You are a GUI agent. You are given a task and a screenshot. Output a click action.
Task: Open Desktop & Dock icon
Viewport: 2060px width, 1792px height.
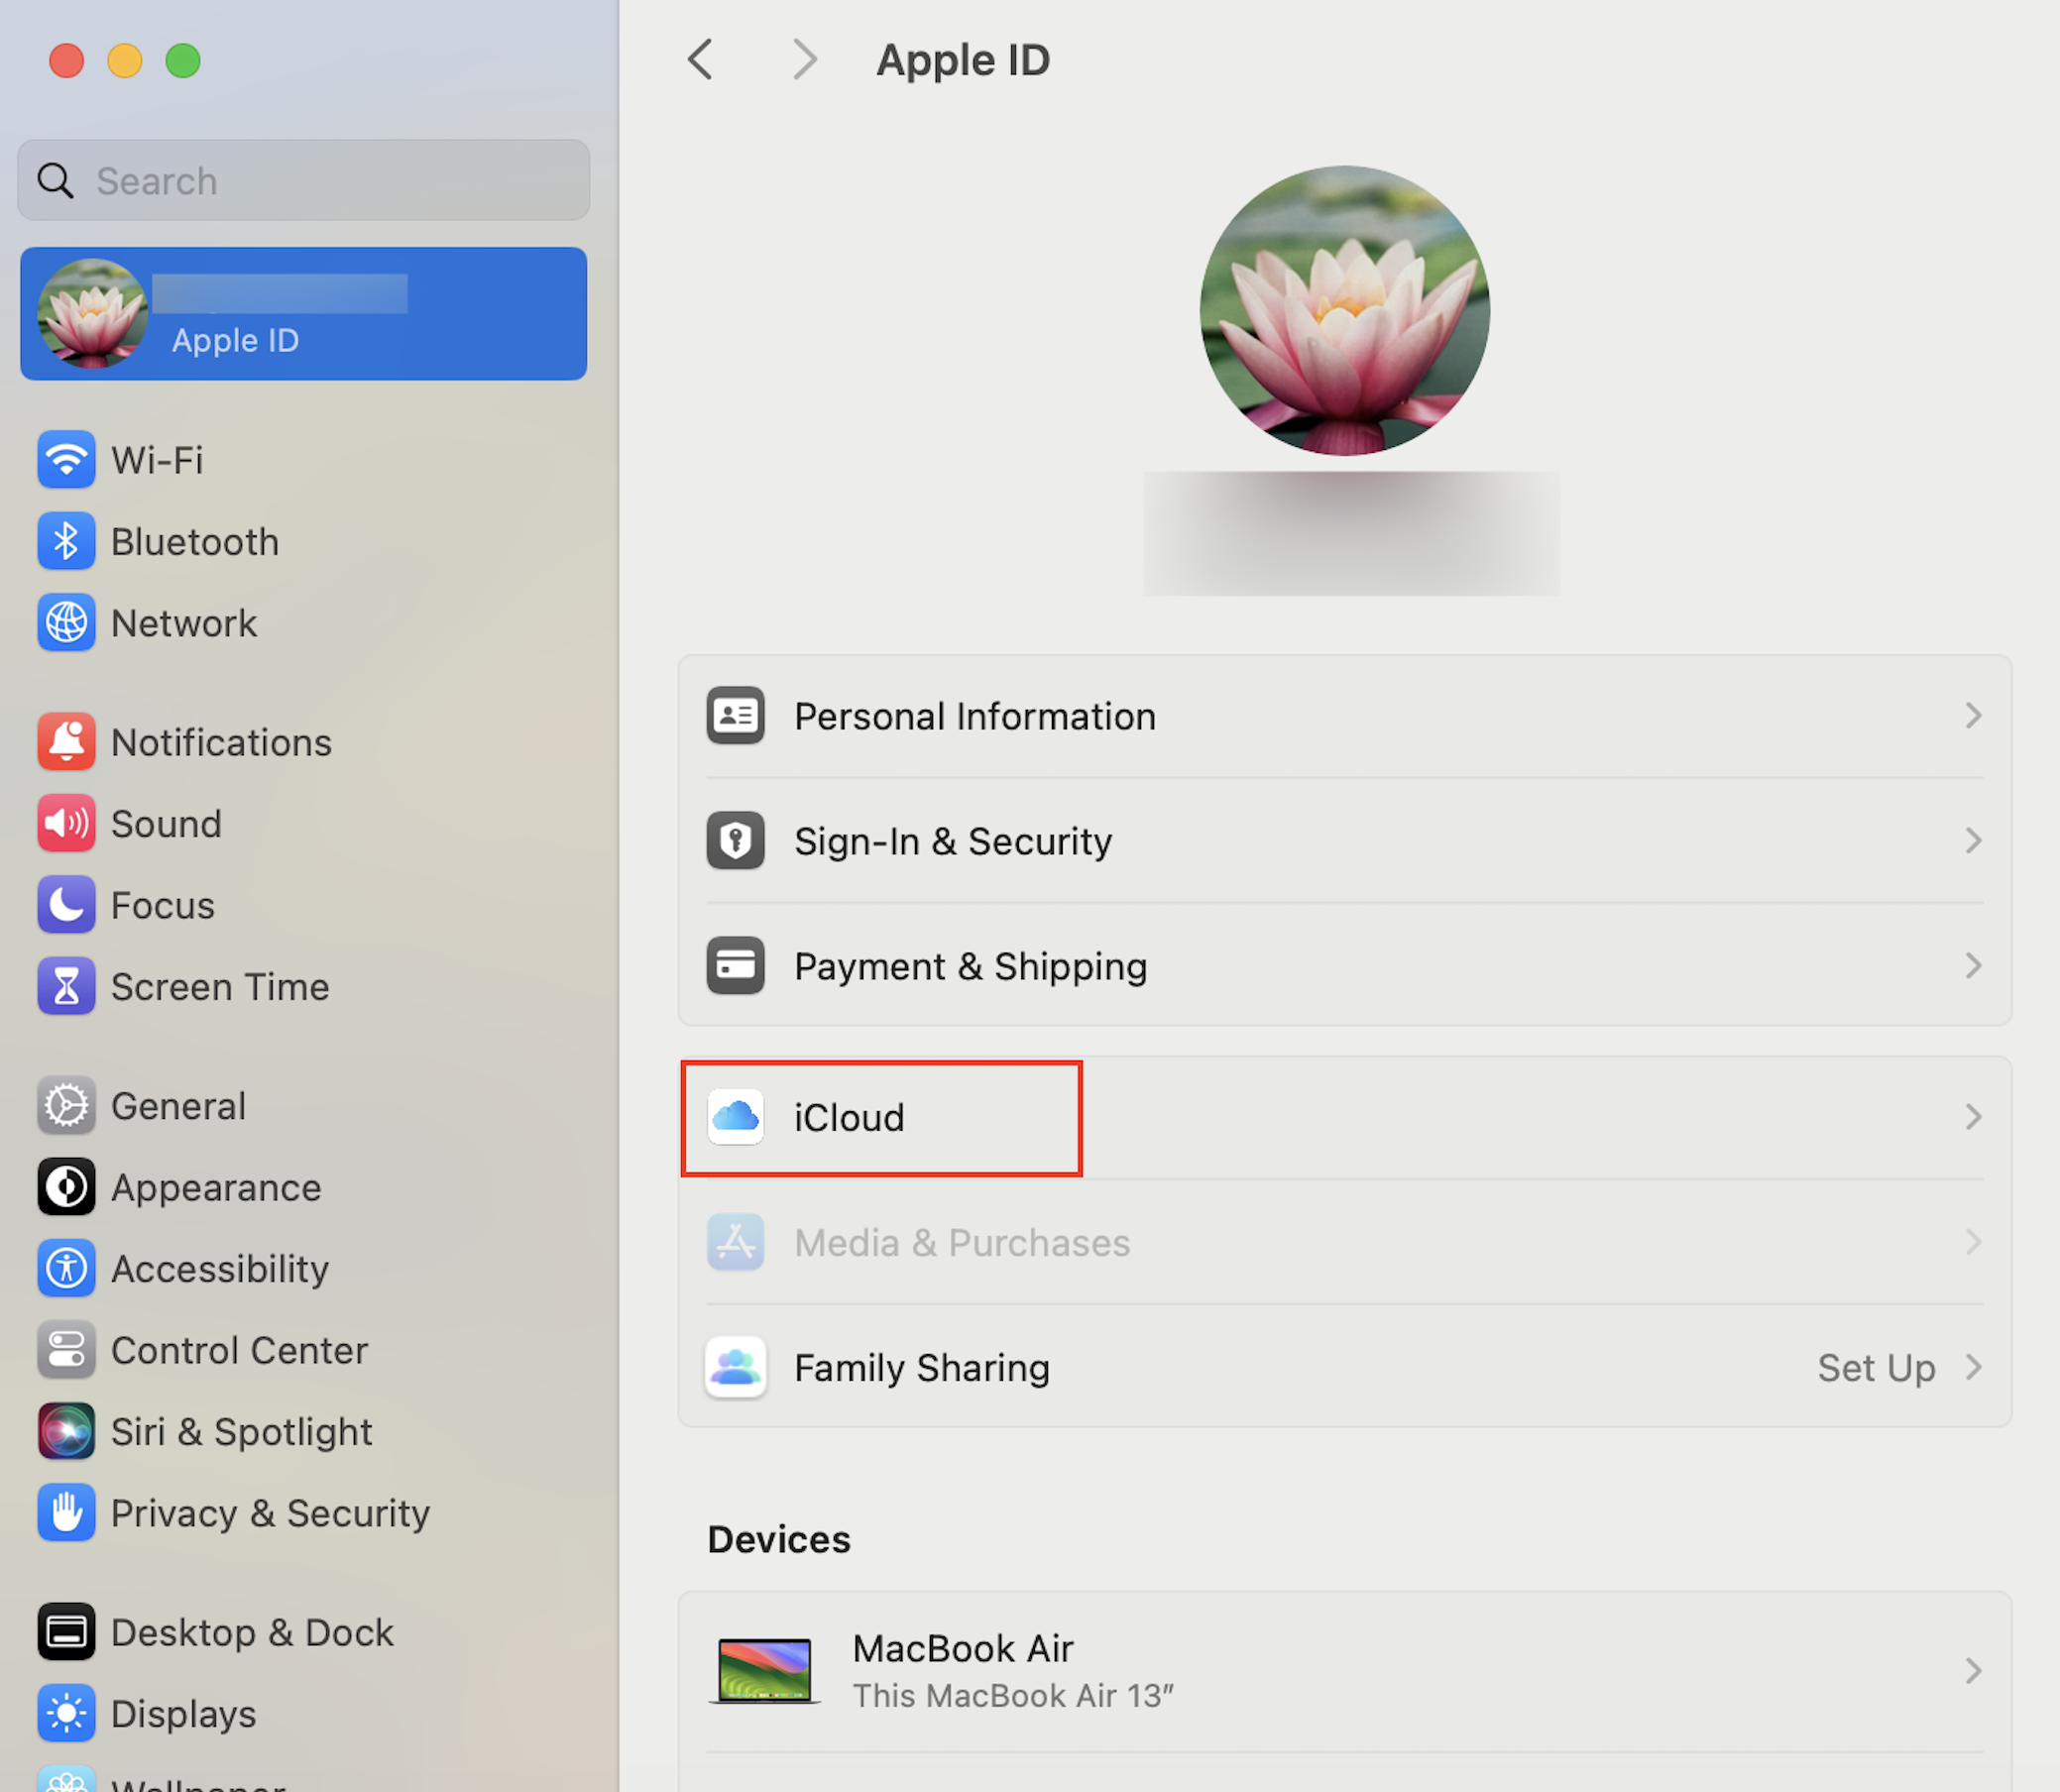tap(66, 1632)
